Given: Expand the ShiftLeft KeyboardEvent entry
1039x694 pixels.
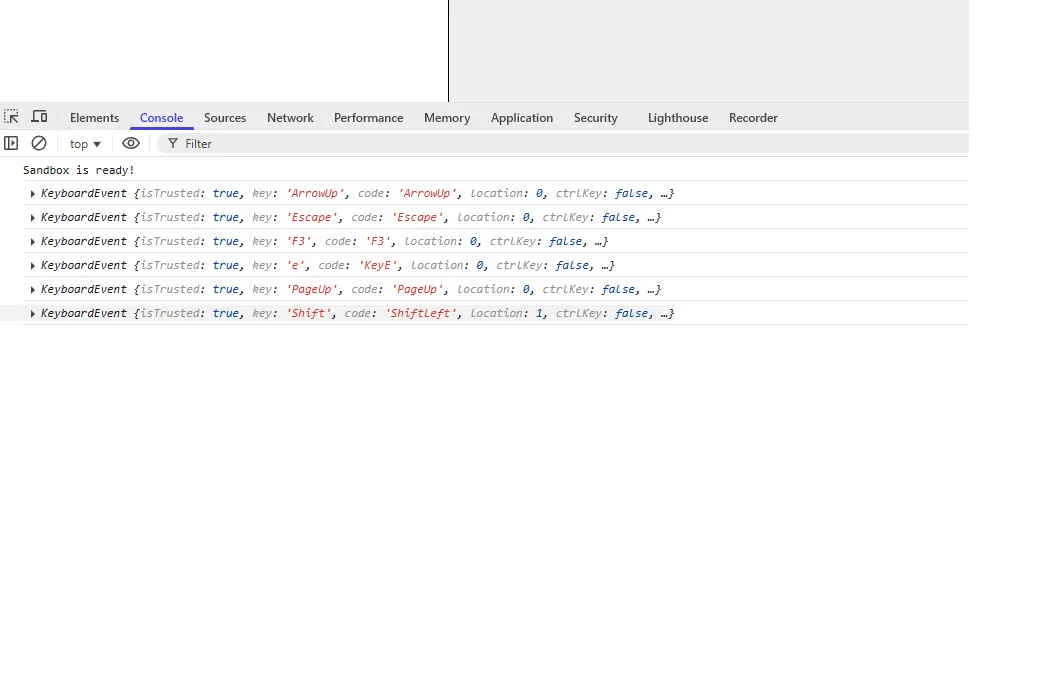Looking at the screenshot, I should click(x=32, y=314).
